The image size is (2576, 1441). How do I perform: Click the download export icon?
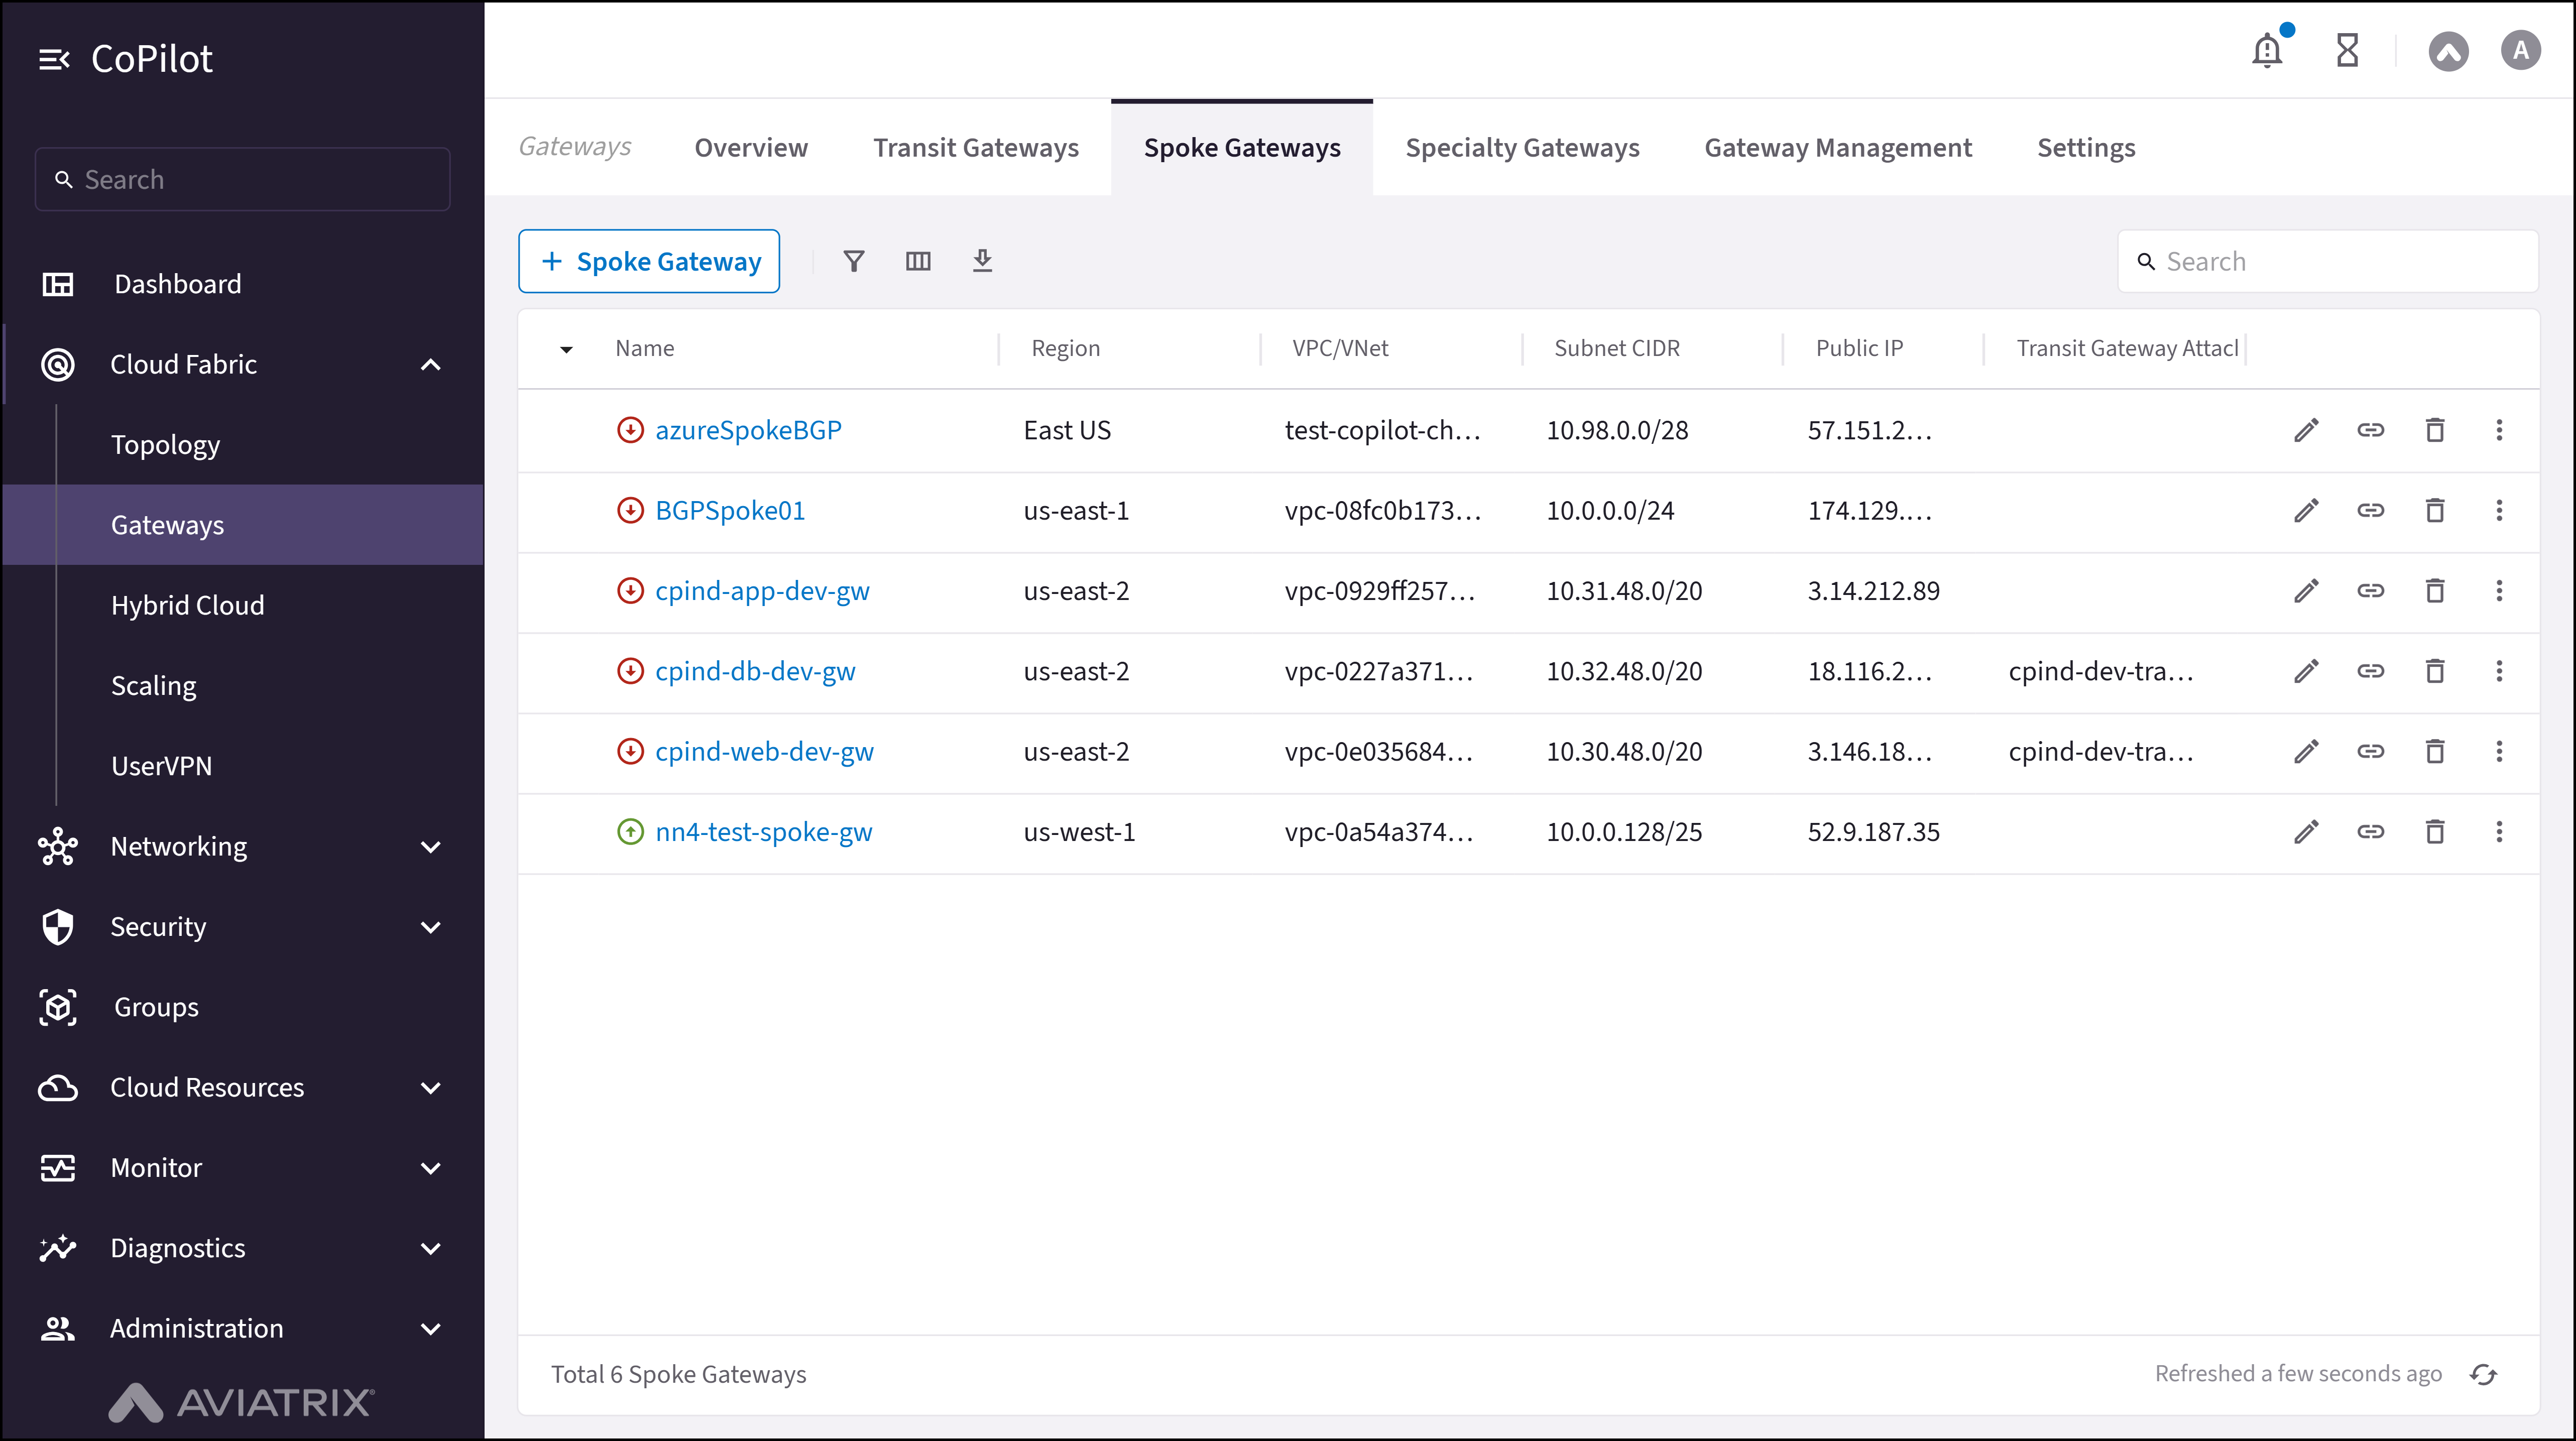982,261
